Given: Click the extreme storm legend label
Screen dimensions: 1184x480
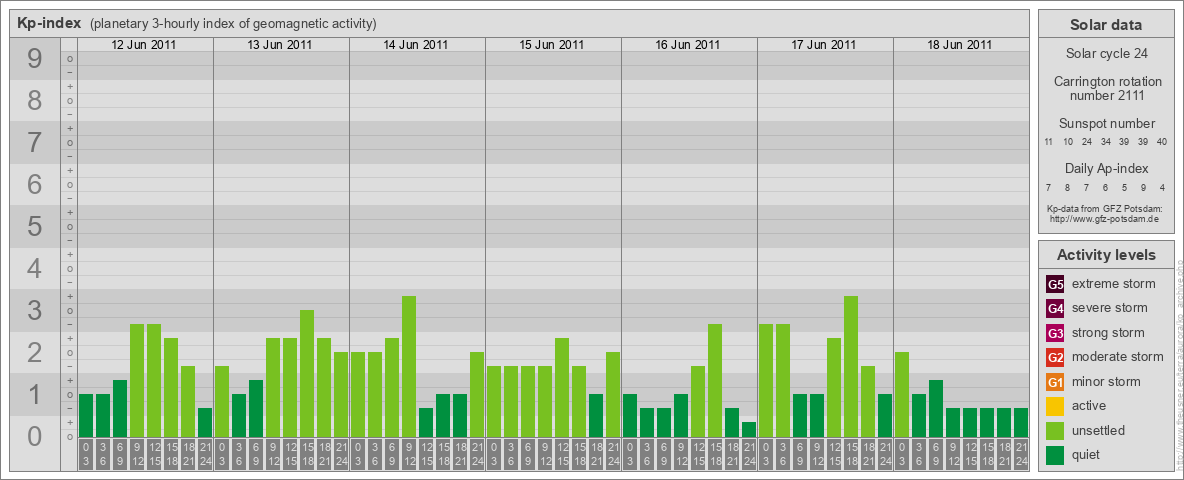Looking at the screenshot, I should 1114,284.
